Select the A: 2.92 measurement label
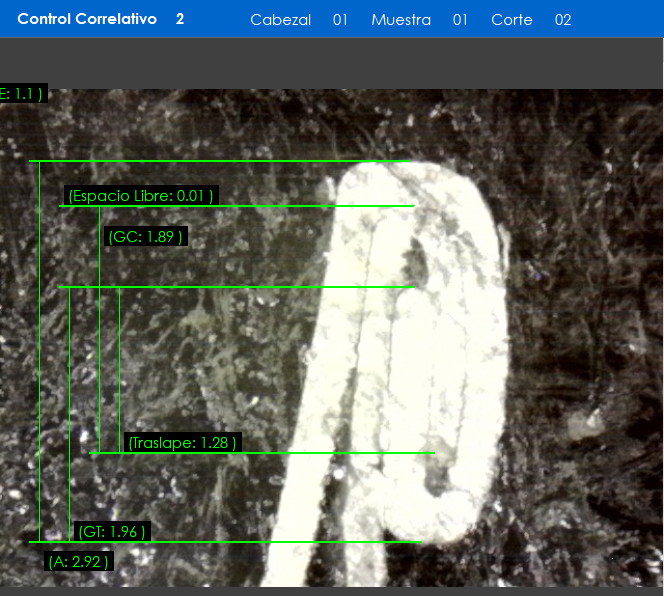Screen dimensions: 664x596 78,562
